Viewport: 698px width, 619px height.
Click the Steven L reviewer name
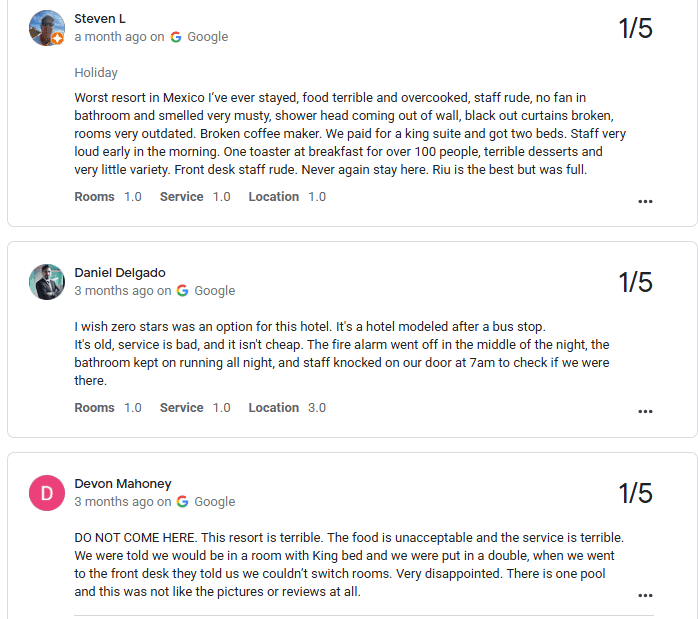click(x=100, y=19)
